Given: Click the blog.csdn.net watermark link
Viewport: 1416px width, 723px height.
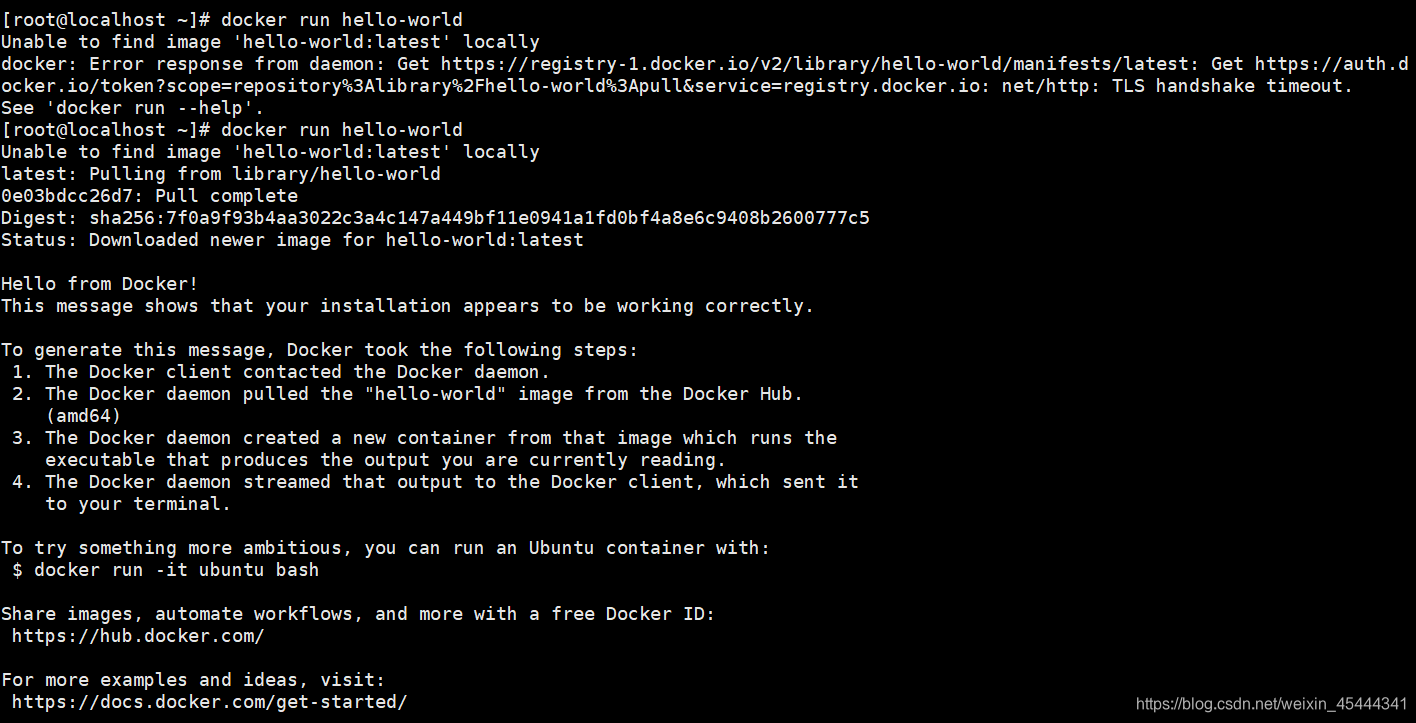Looking at the screenshot, I should [1272, 704].
